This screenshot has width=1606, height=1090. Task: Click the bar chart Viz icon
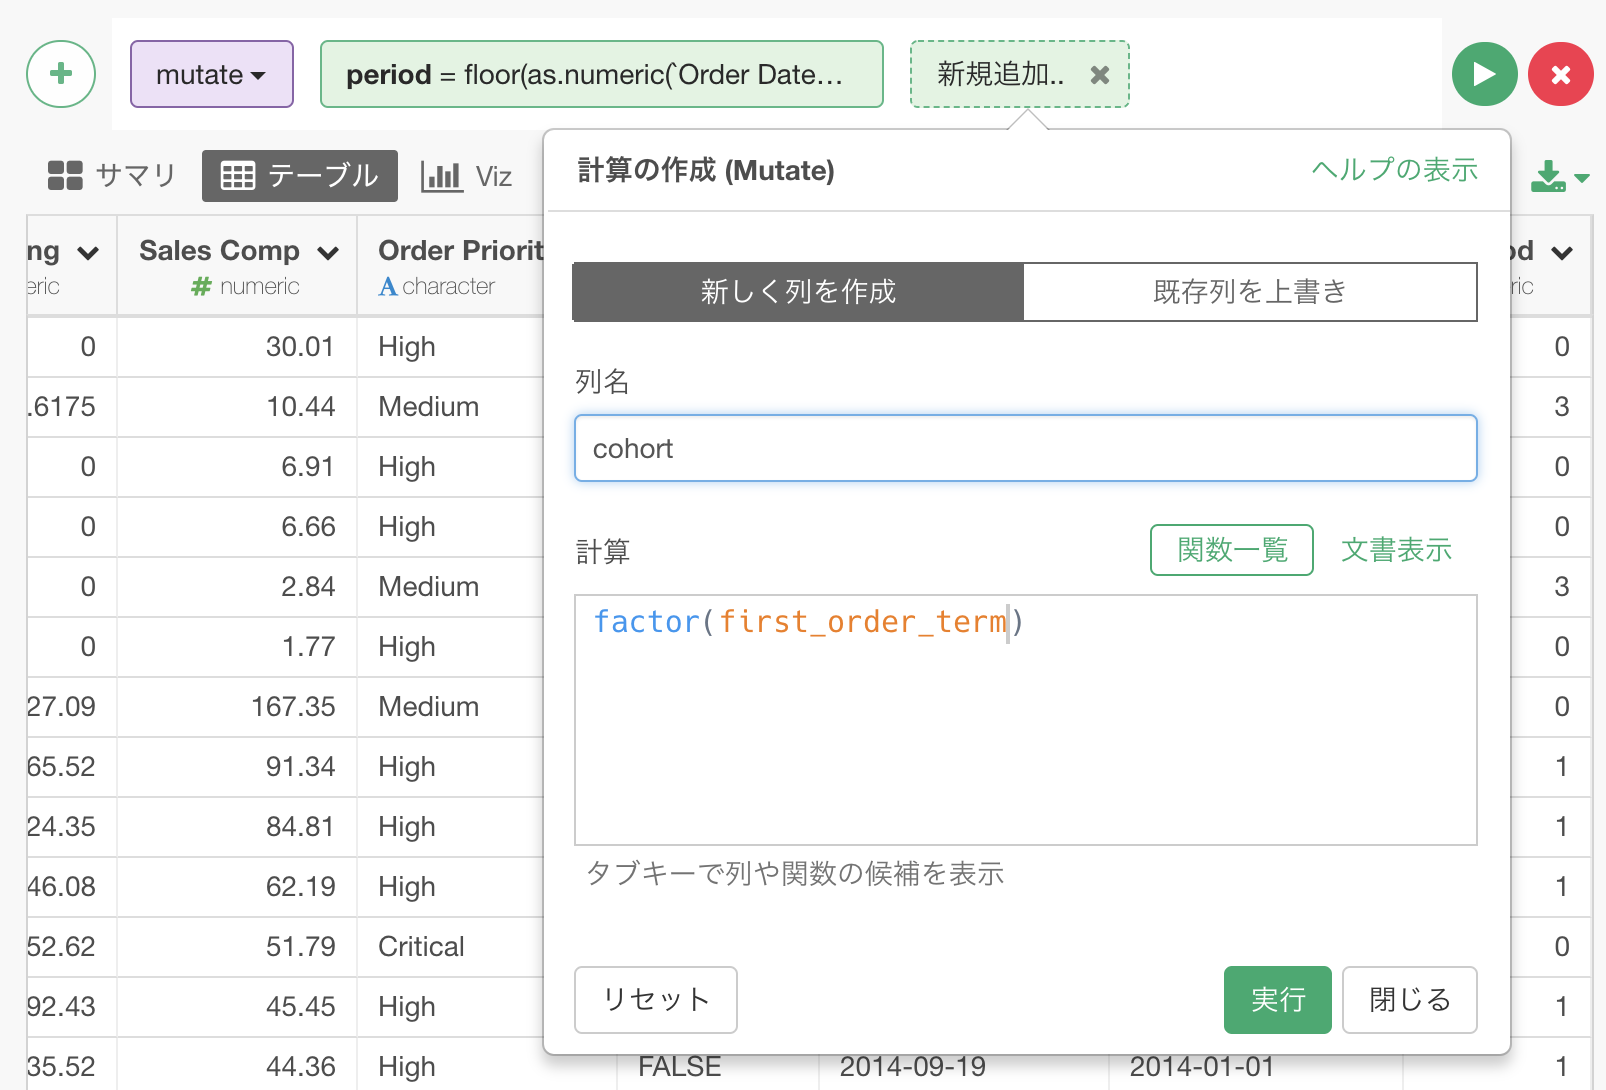(x=441, y=177)
